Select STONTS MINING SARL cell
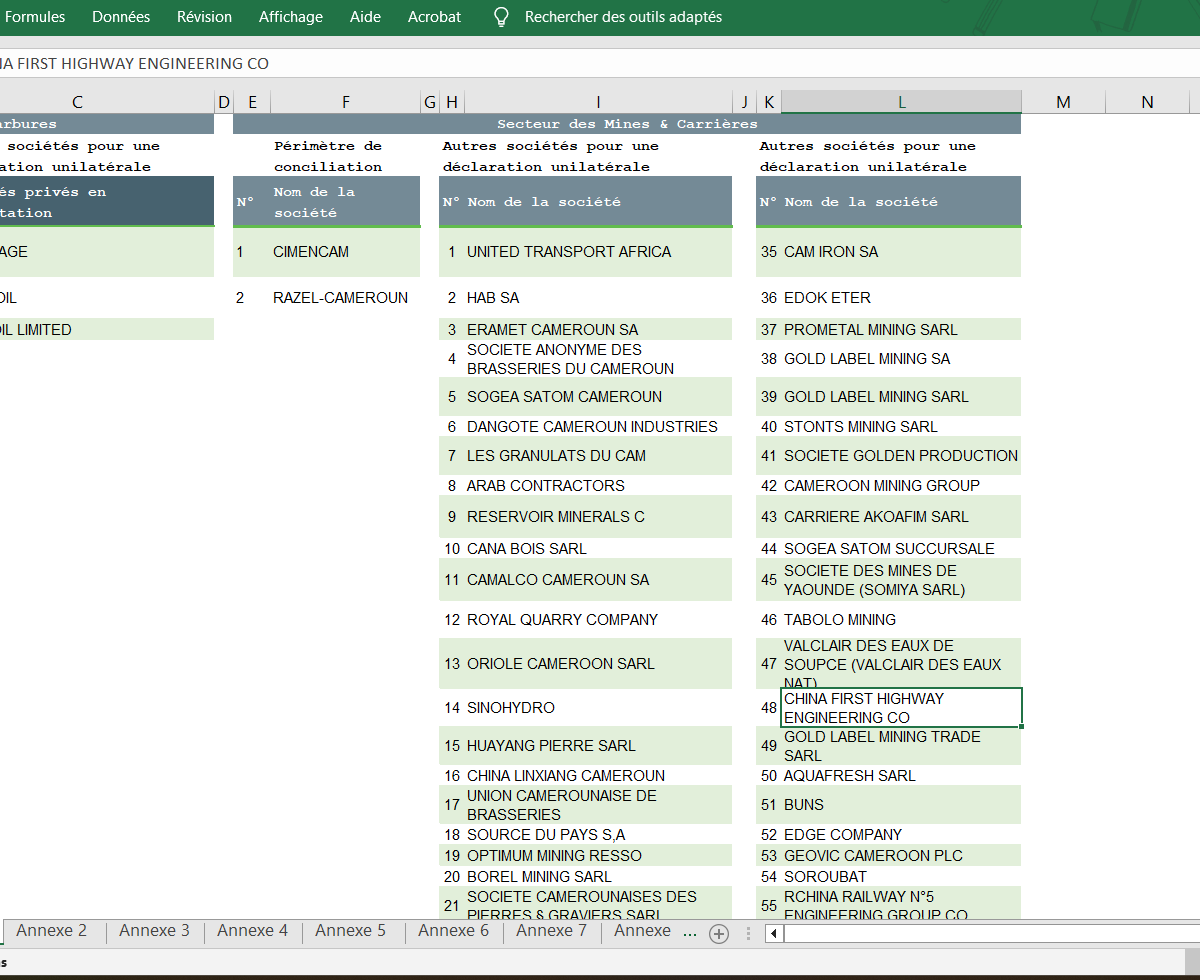This screenshot has height=980, width=1200. coord(901,427)
